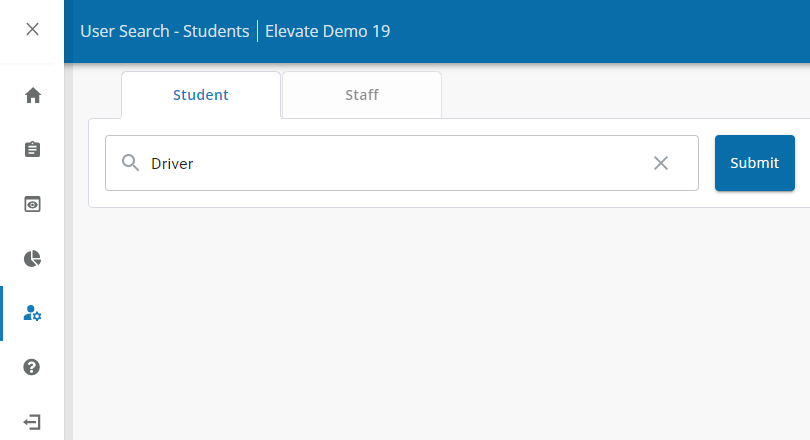Viewport: 810px width, 440px height.
Task: Open the pie chart reports icon
Action: 33,259
